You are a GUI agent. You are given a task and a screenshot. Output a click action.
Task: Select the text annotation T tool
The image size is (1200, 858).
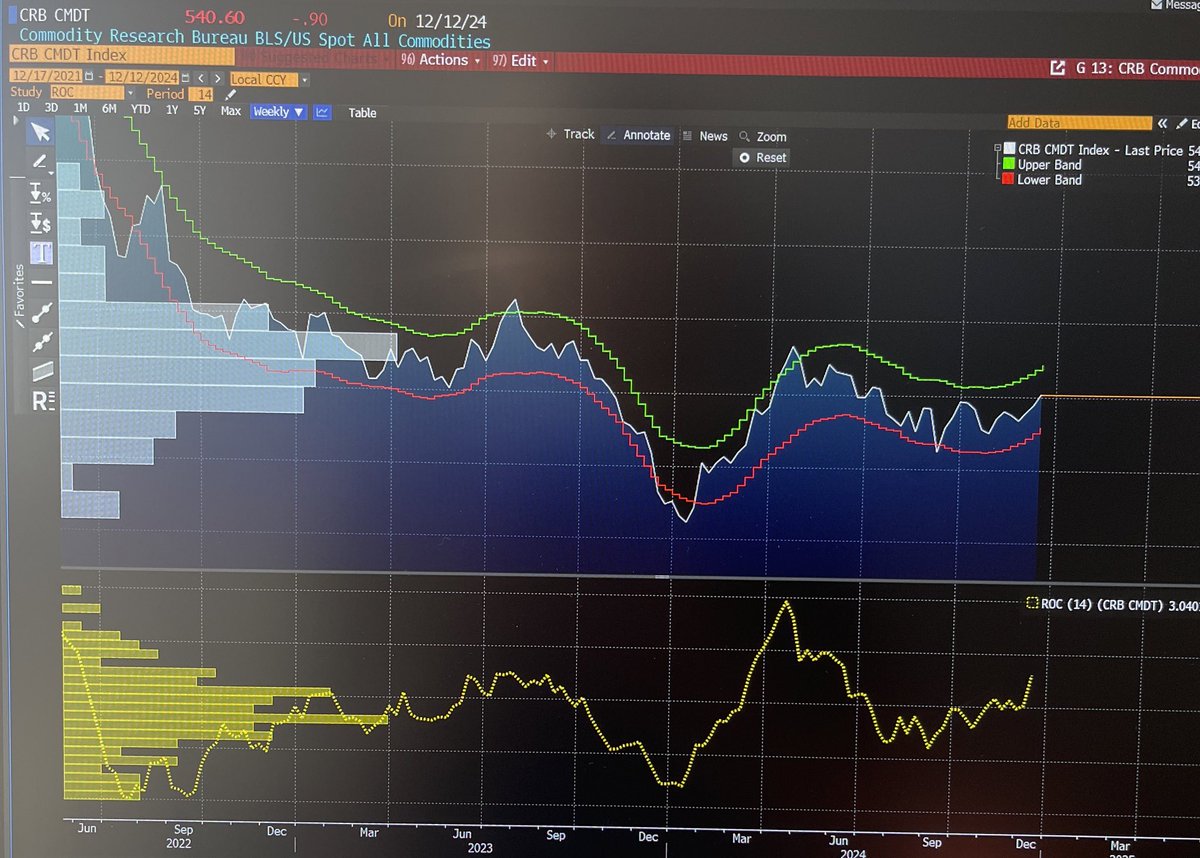click(41, 252)
